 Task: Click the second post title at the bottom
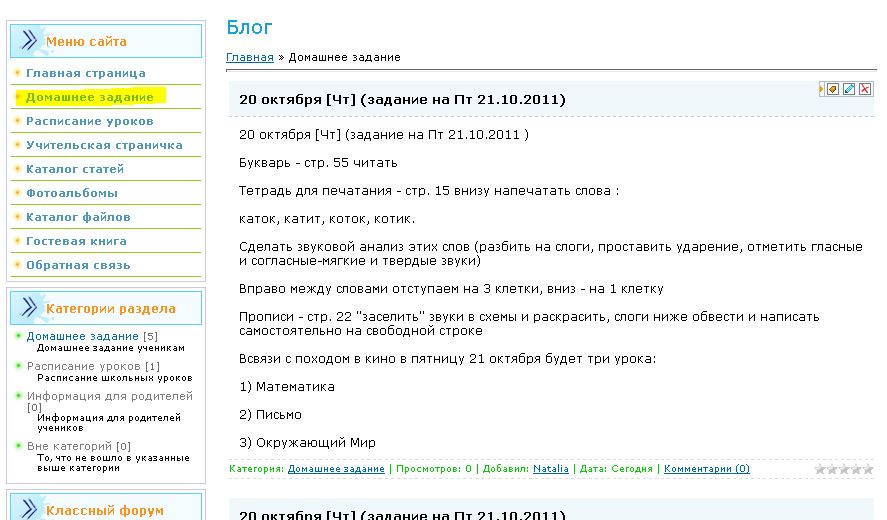coord(402,515)
